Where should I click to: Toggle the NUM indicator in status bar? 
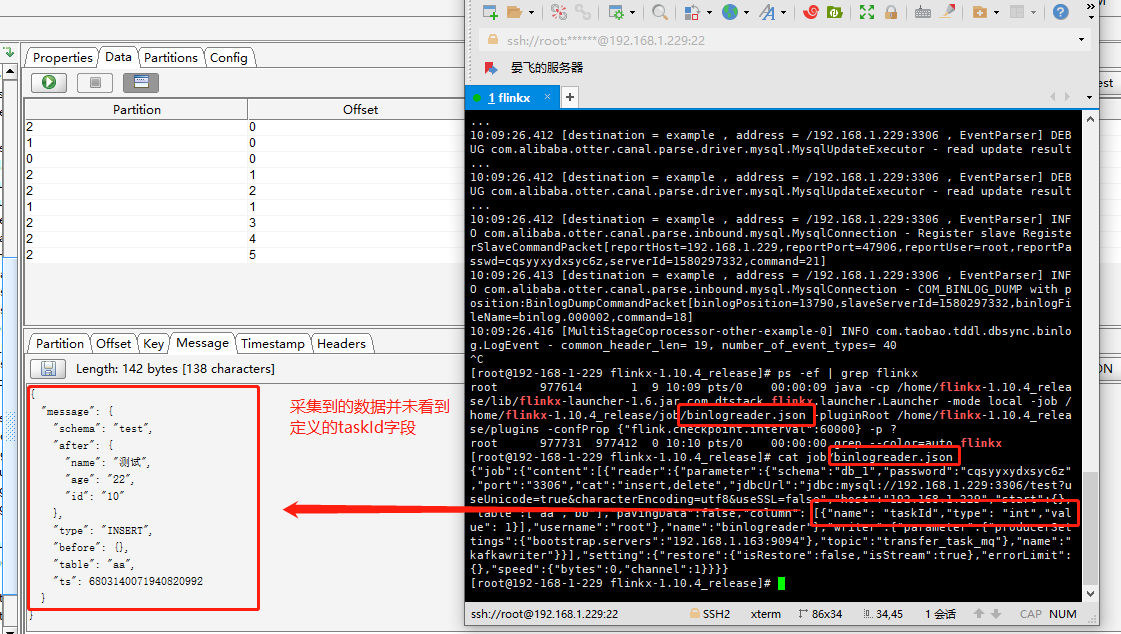1061,614
